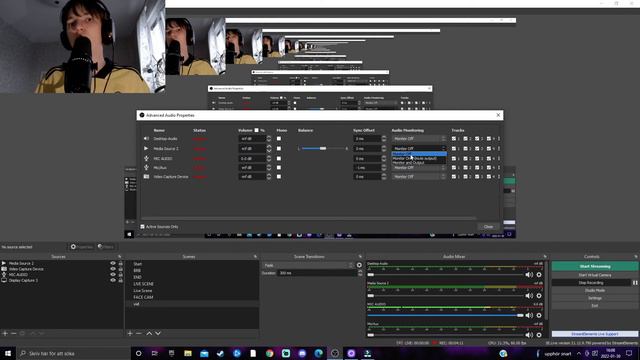Toggle Mono checkbox for MIC AUDIO
Image resolution: width=640 pixels, height=360 pixels.
click(279, 158)
